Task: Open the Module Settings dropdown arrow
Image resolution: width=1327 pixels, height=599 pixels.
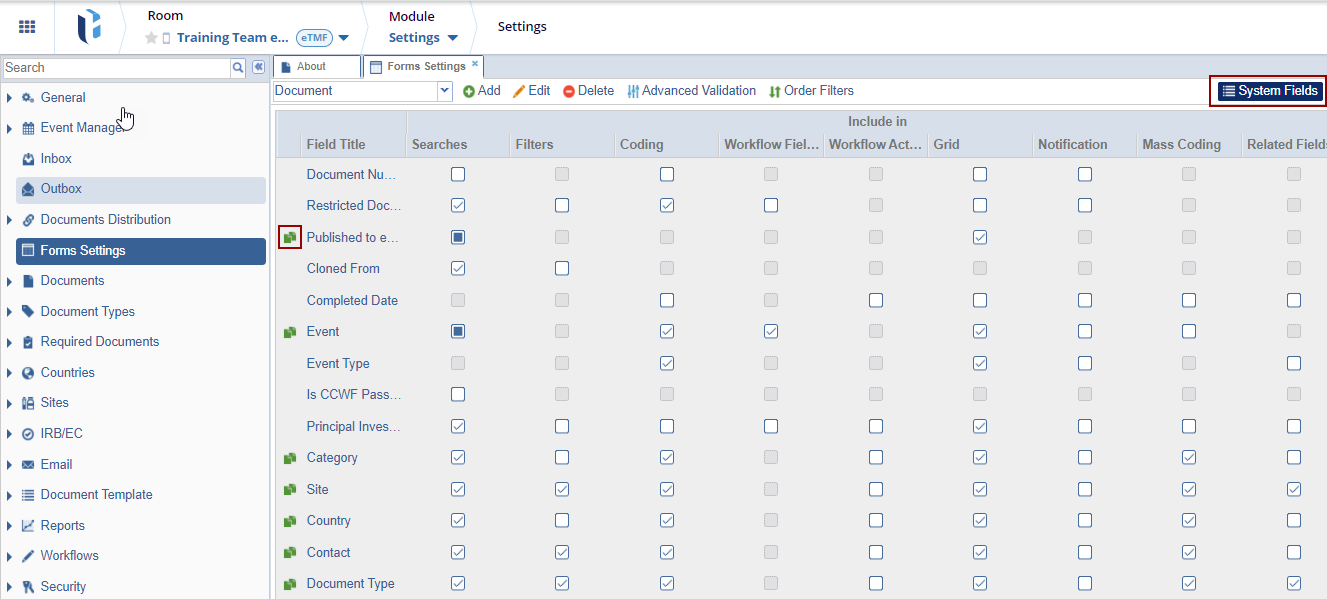Action: [453, 38]
